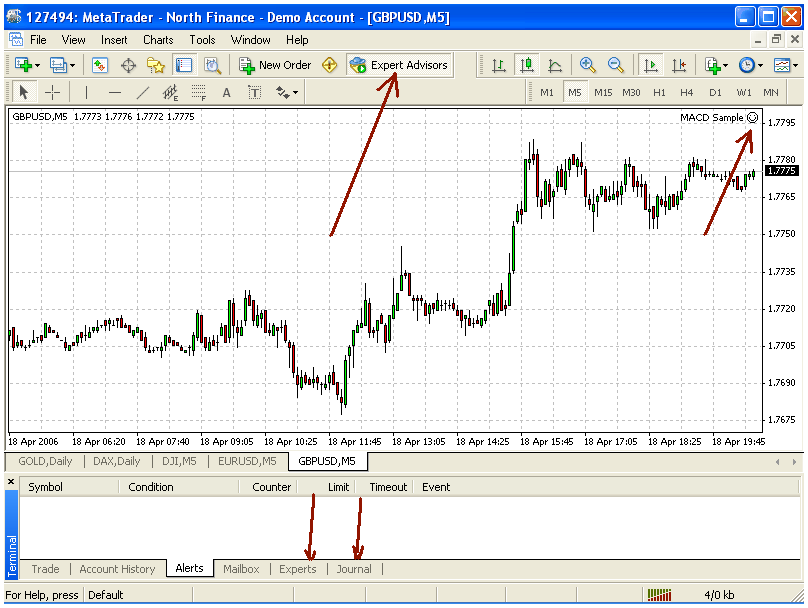The height and width of the screenshot is (608, 808).
Task: Click the New Order button
Action: click(x=275, y=65)
